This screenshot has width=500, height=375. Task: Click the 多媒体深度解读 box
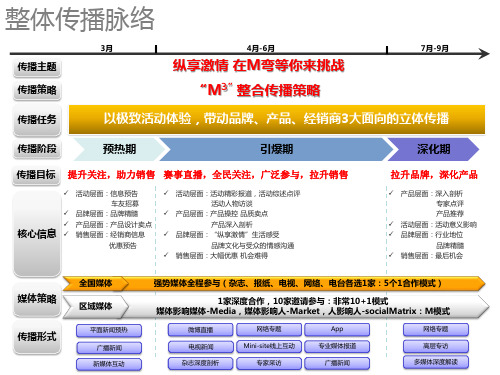click(436, 362)
